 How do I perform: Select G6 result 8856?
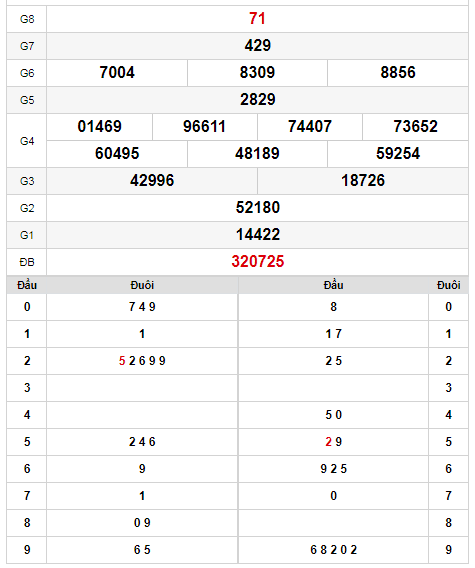[x=398, y=72]
